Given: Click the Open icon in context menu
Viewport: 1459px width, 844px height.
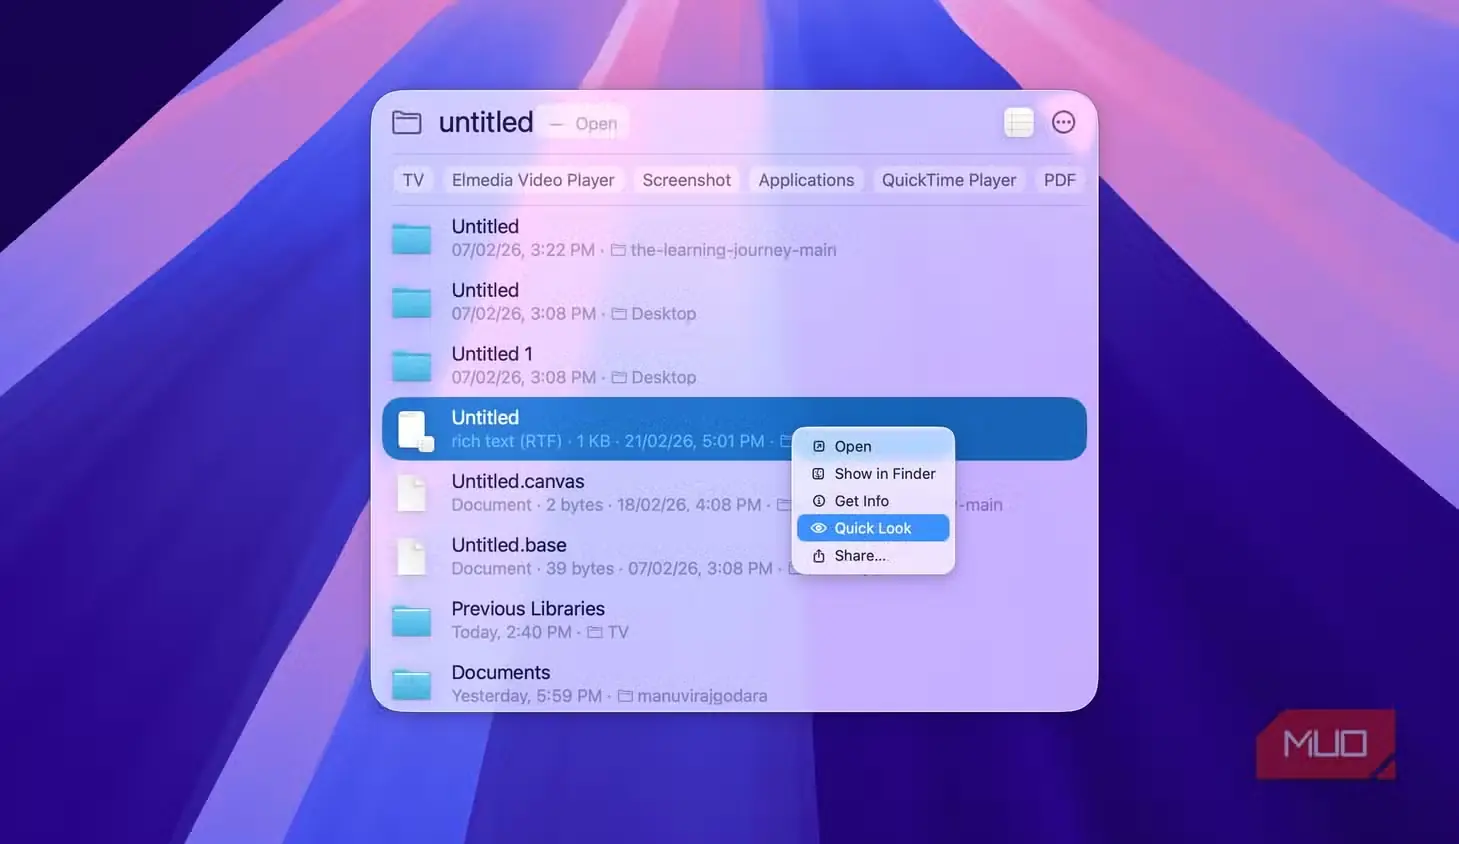Looking at the screenshot, I should [819, 446].
